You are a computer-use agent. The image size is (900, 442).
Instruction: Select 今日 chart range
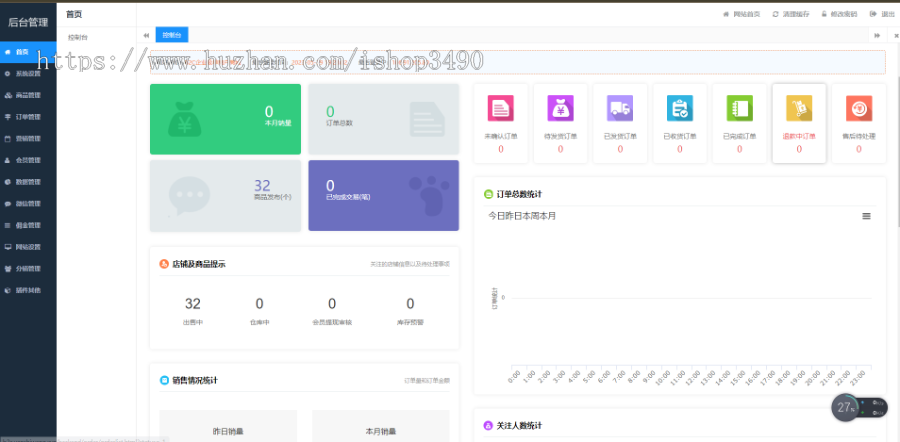(x=496, y=216)
